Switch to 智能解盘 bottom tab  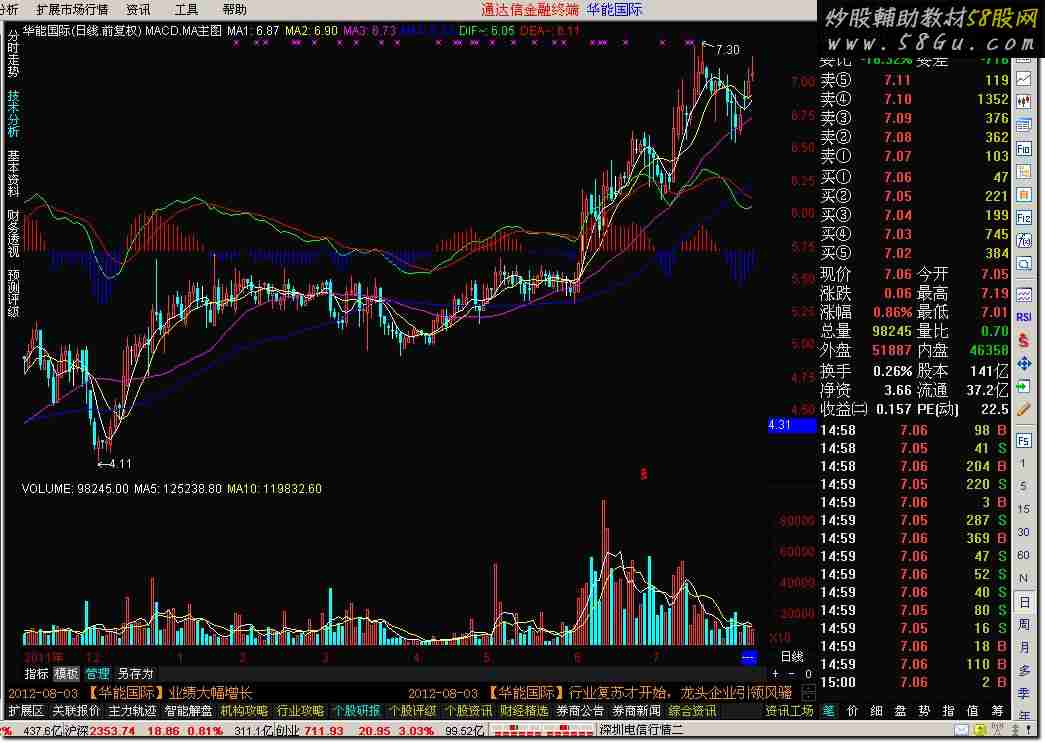coord(188,712)
